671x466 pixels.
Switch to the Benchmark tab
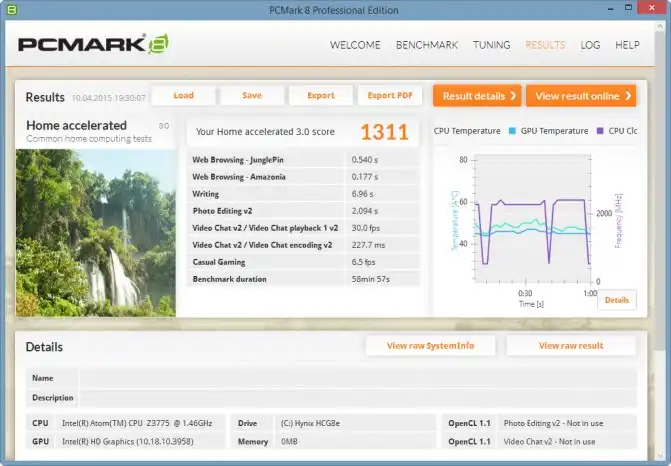coord(427,45)
